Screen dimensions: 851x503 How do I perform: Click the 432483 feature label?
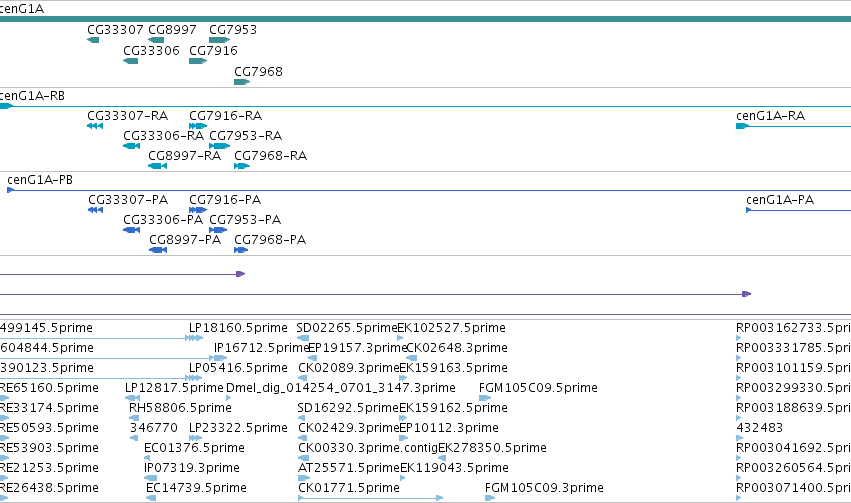point(759,428)
